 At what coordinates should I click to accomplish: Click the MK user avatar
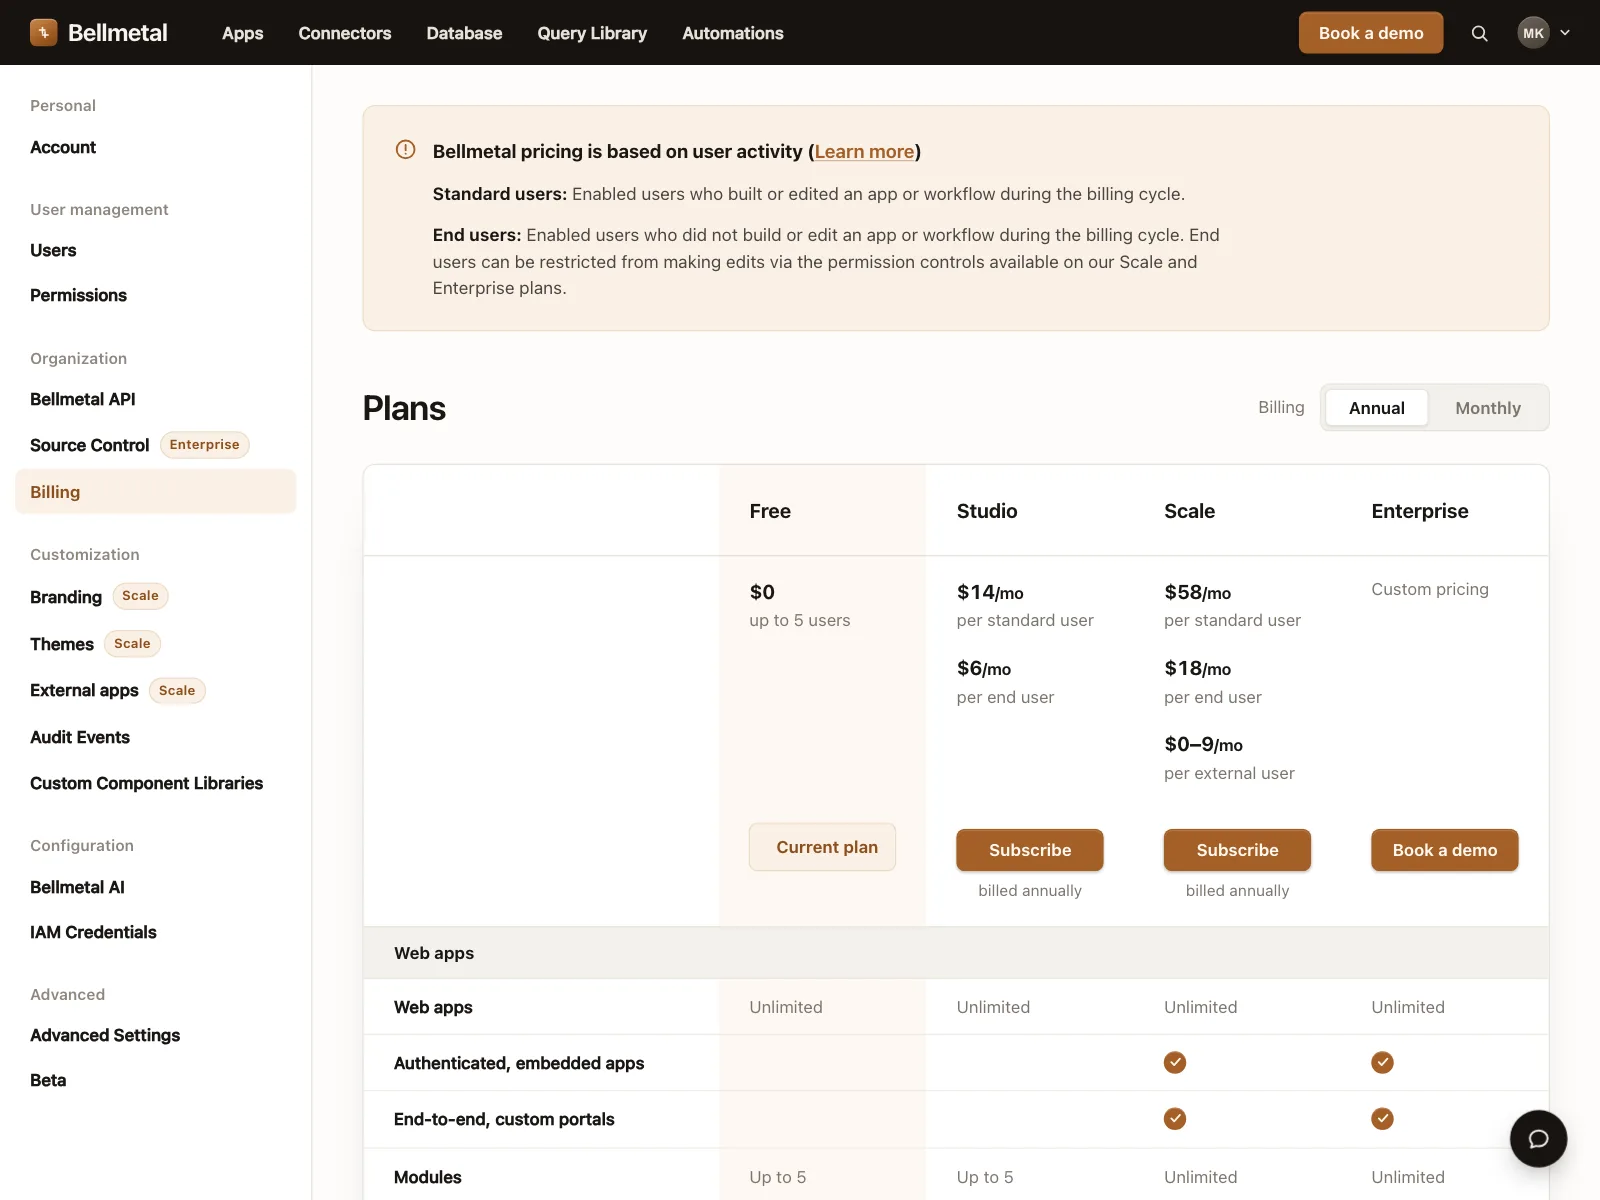tap(1533, 33)
